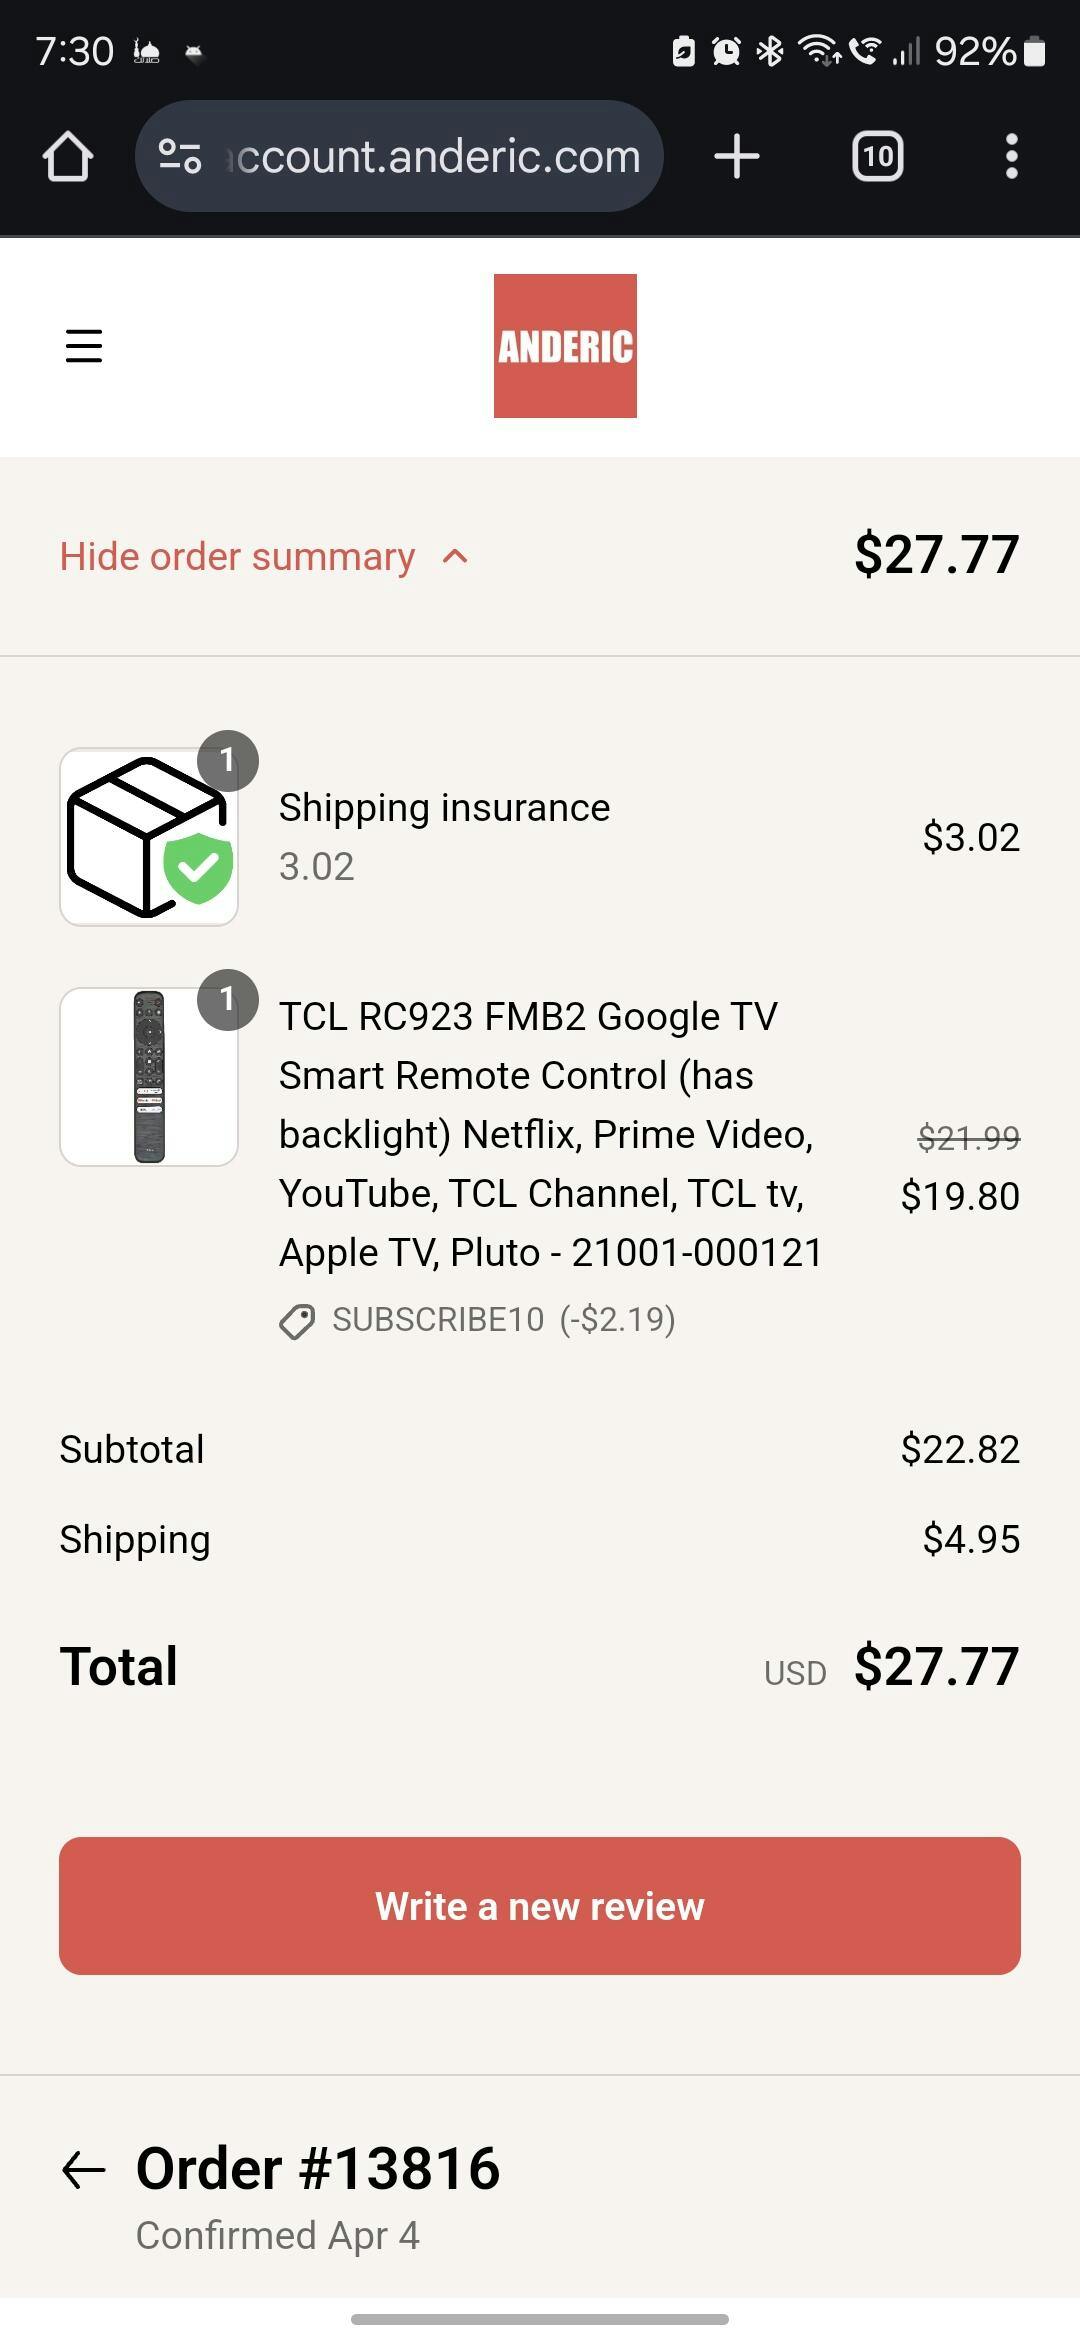Tap the $27.77 order total in header
This screenshot has width=1080, height=2340.
coord(936,554)
